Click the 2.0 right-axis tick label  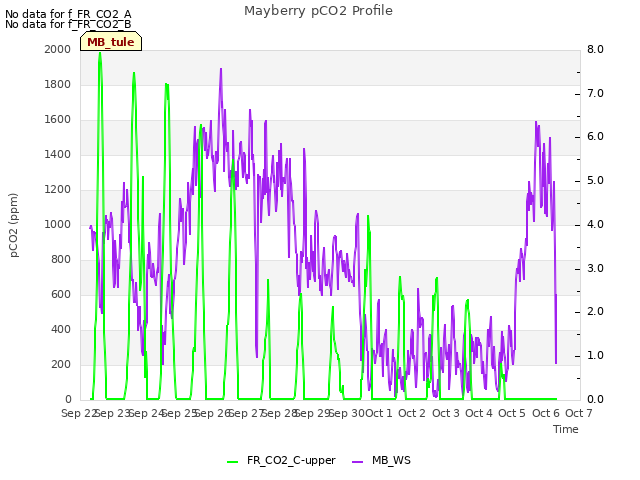(595, 312)
